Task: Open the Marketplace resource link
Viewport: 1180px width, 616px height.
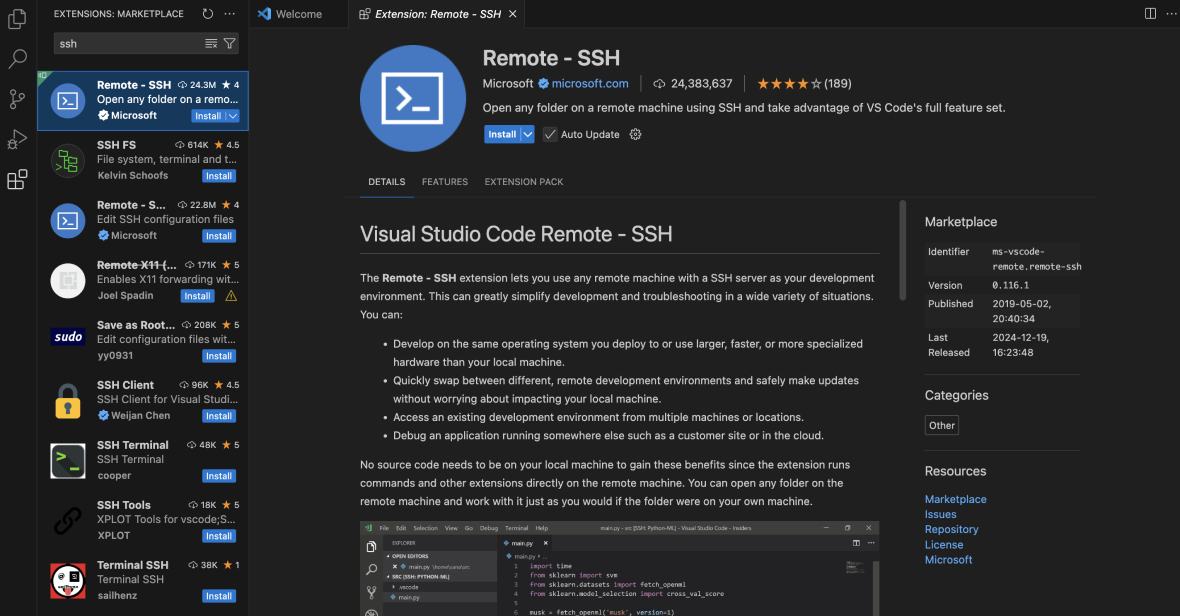Action: point(955,499)
